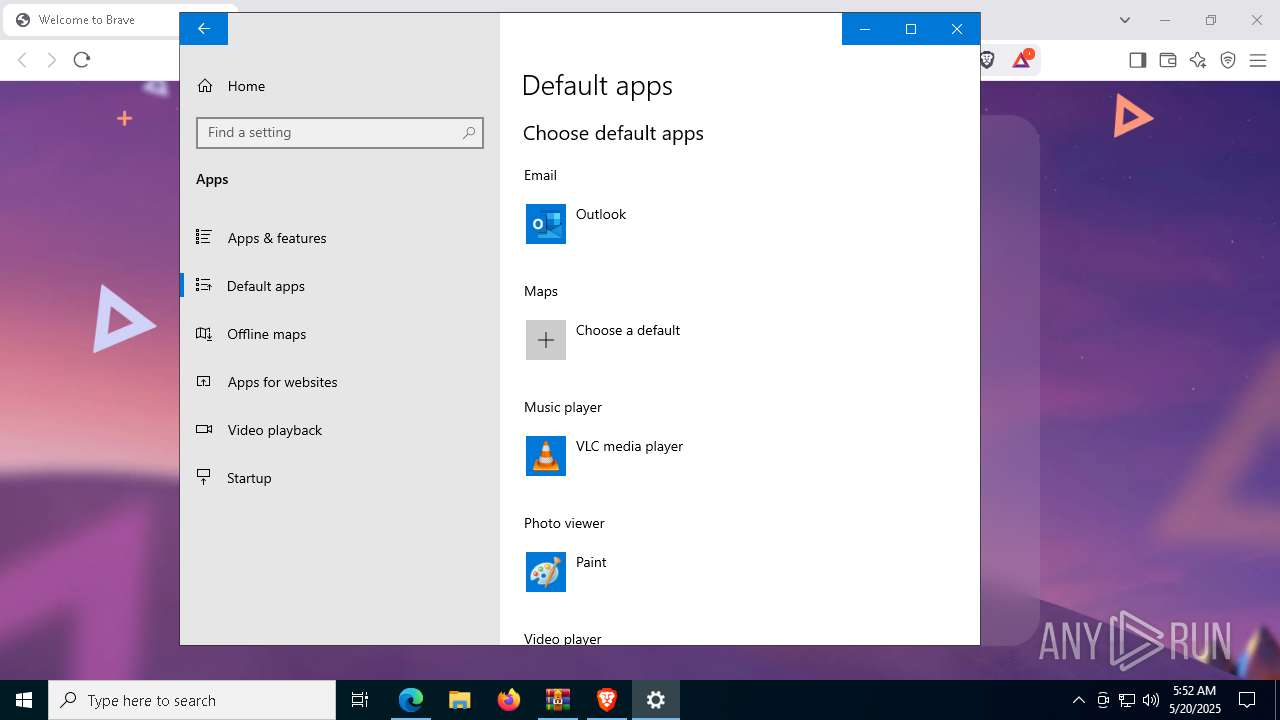Viewport: 1280px width, 720px height.
Task: Open Home in Settings sidebar
Action: pyautogui.click(x=340, y=86)
